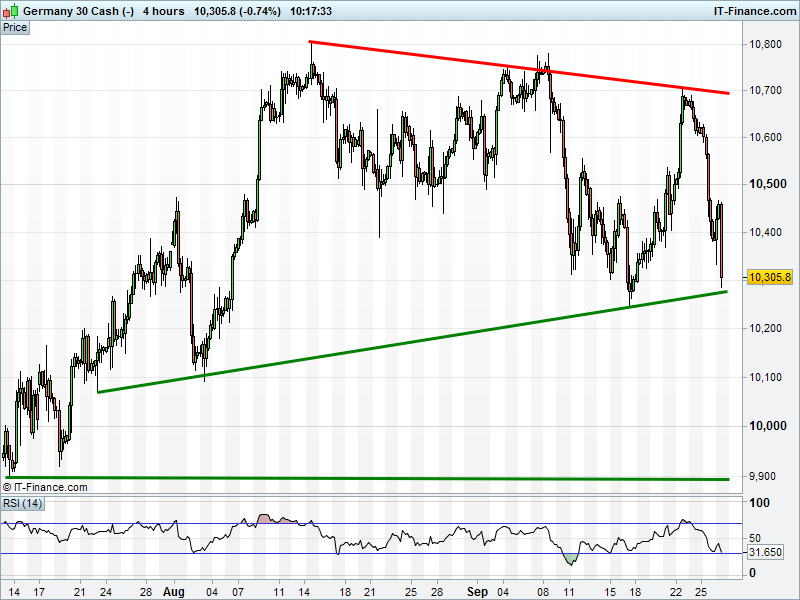Click the 10,400 price axis label

pos(765,233)
